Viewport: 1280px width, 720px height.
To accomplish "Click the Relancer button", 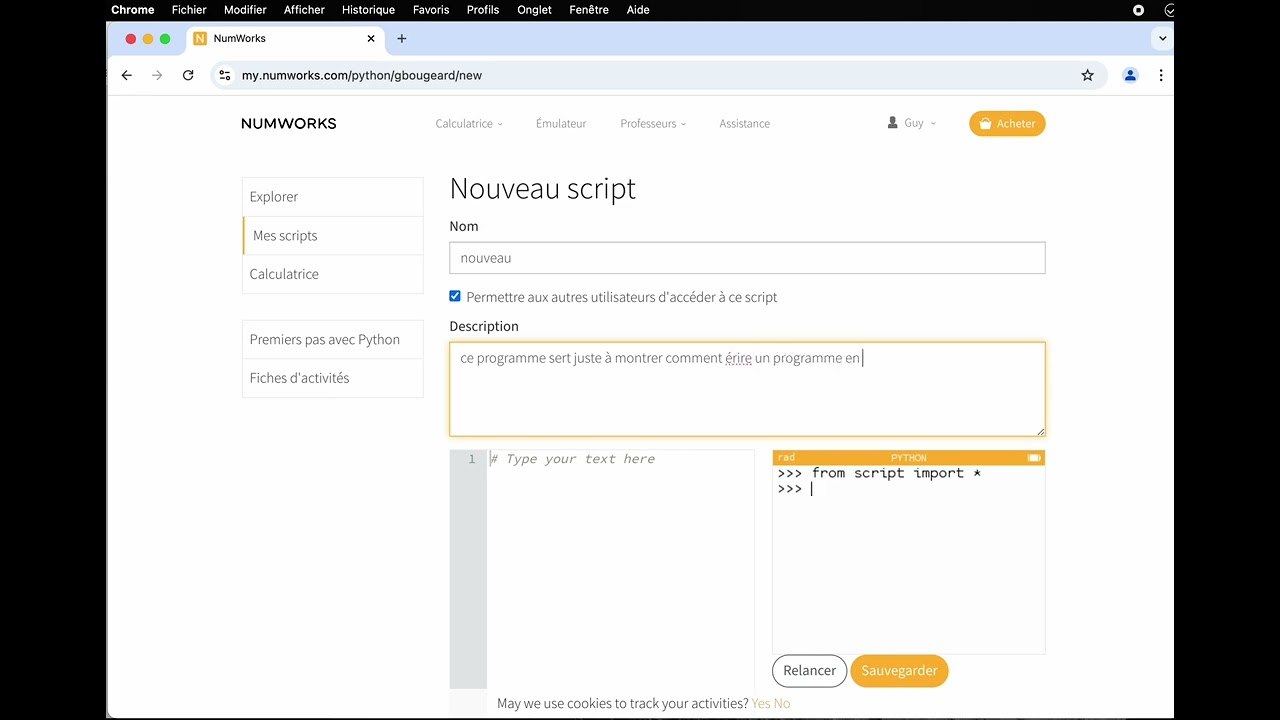I will click(810, 671).
